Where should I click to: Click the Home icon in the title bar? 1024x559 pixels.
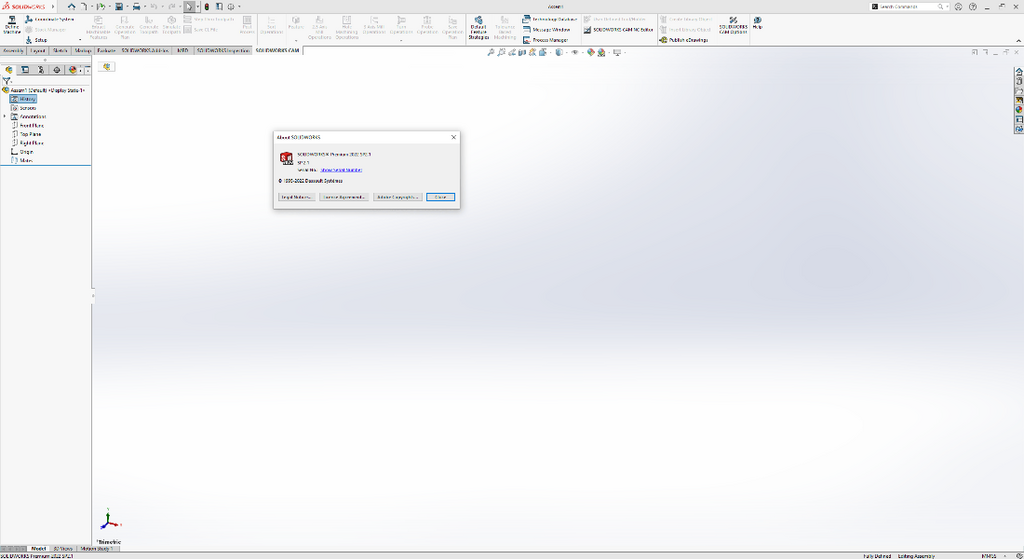(71, 7)
